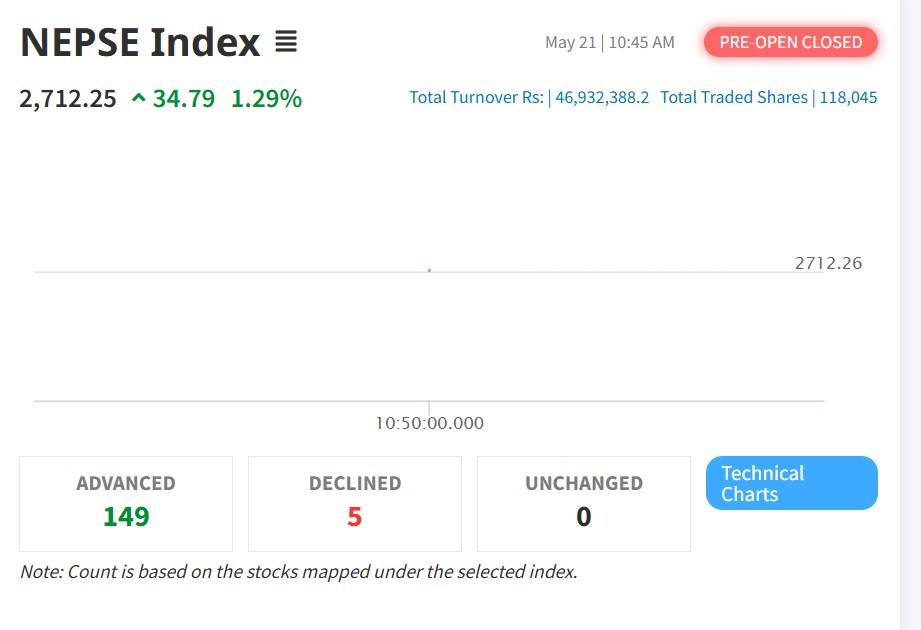921x630 pixels.
Task: Click the traded shares count 118,045
Action: click(x=848, y=97)
